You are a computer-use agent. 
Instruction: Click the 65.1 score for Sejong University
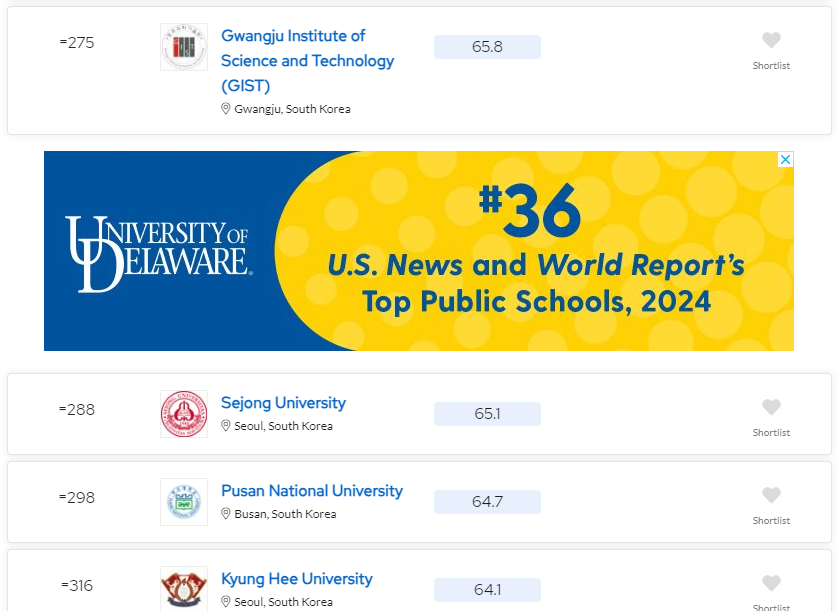(x=487, y=414)
